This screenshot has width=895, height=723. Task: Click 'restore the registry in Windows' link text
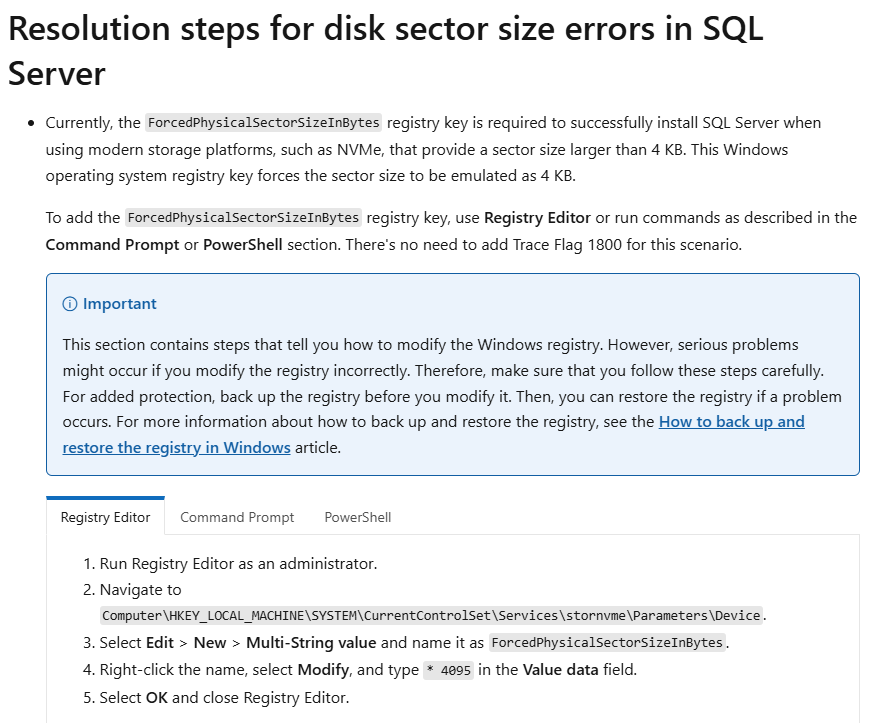(176, 447)
